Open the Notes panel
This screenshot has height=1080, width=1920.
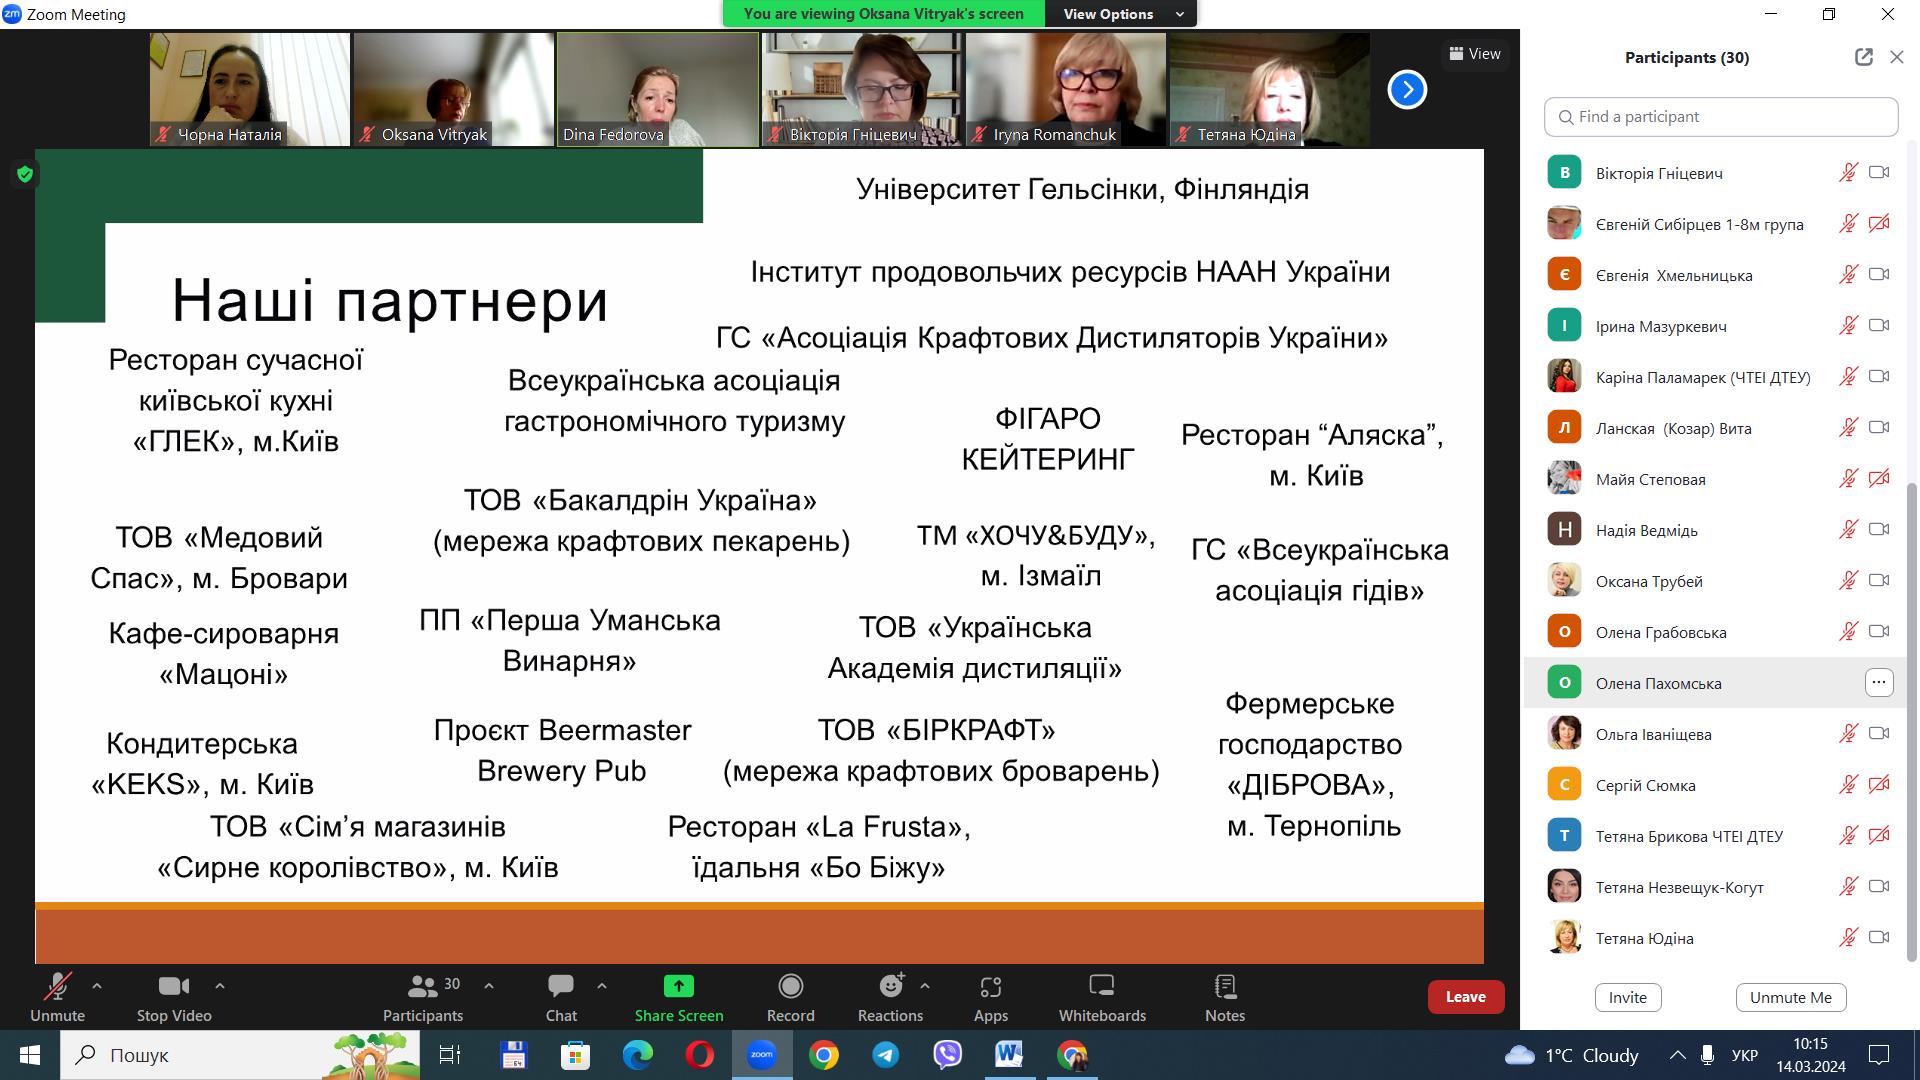point(1224,998)
